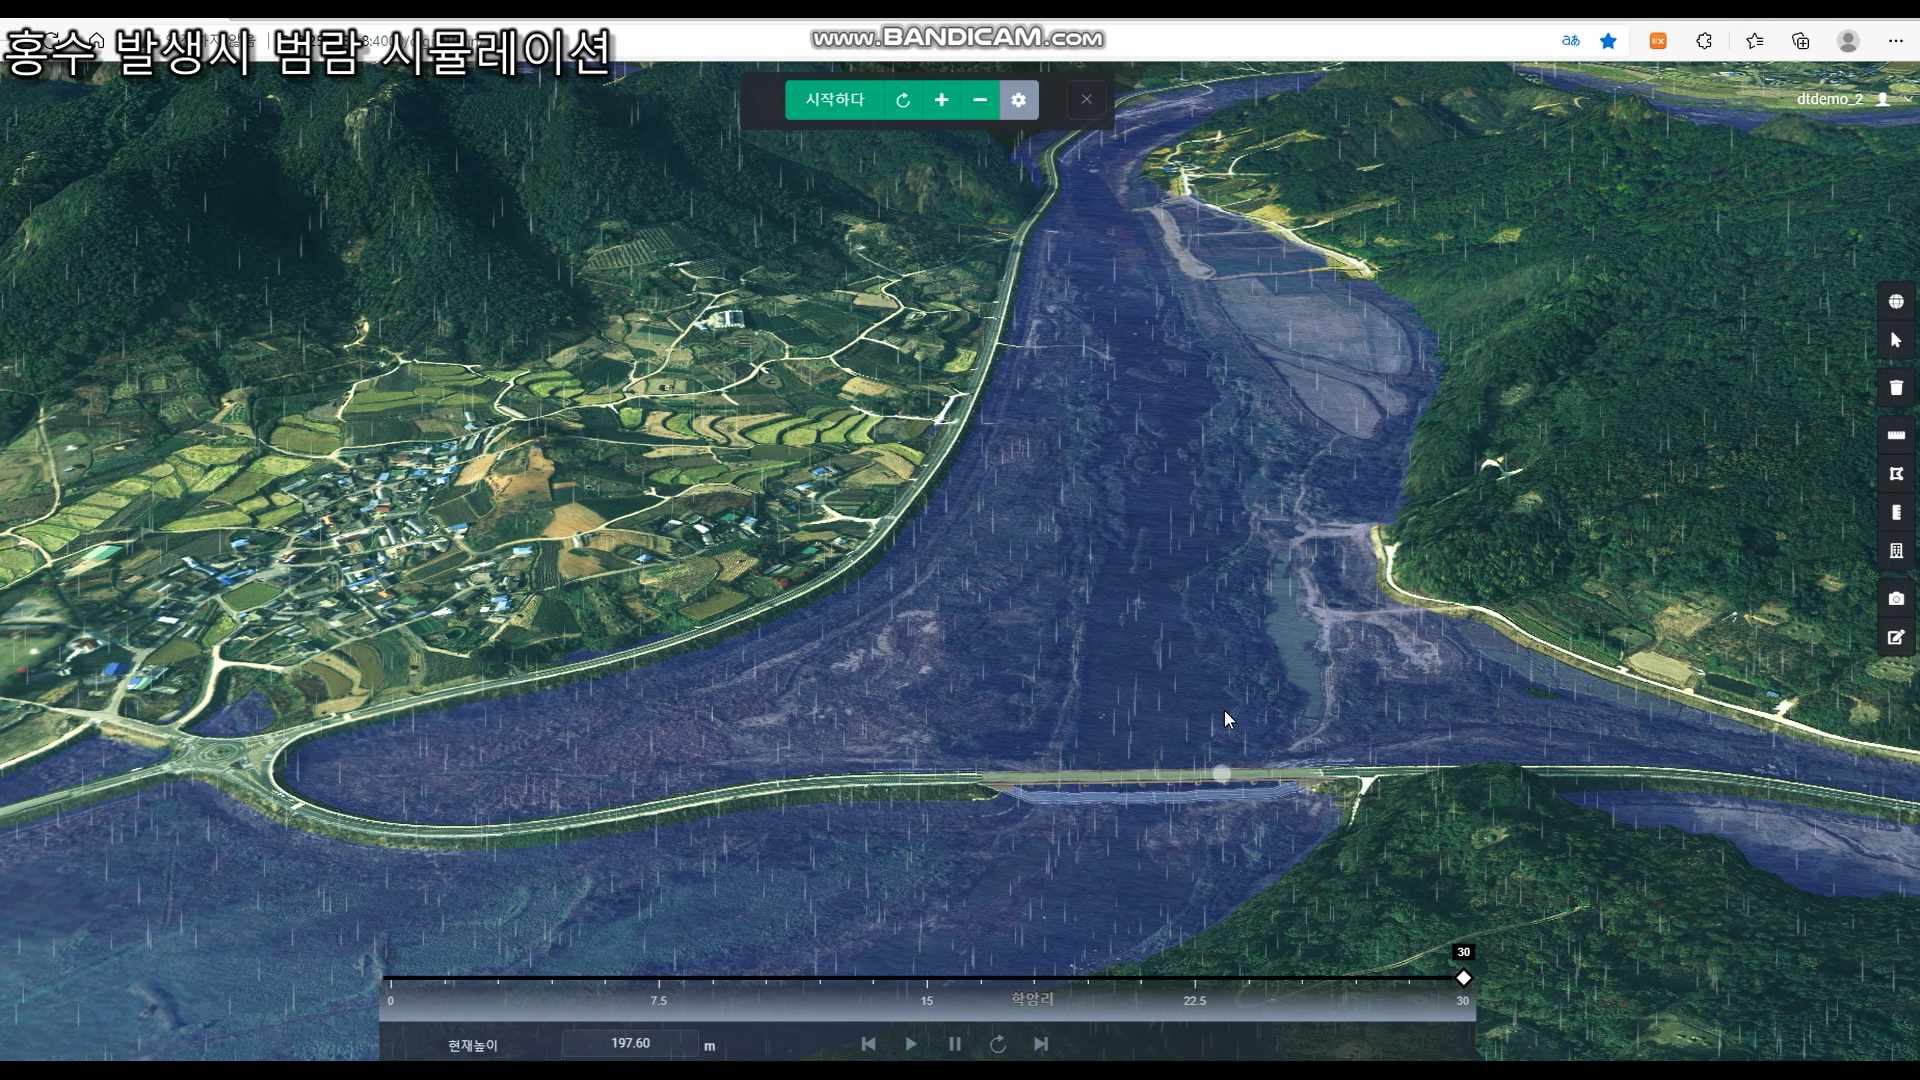Viewport: 1920px width, 1080px height.
Task: Click the trash delete icon
Action: pyautogui.click(x=1896, y=388)
